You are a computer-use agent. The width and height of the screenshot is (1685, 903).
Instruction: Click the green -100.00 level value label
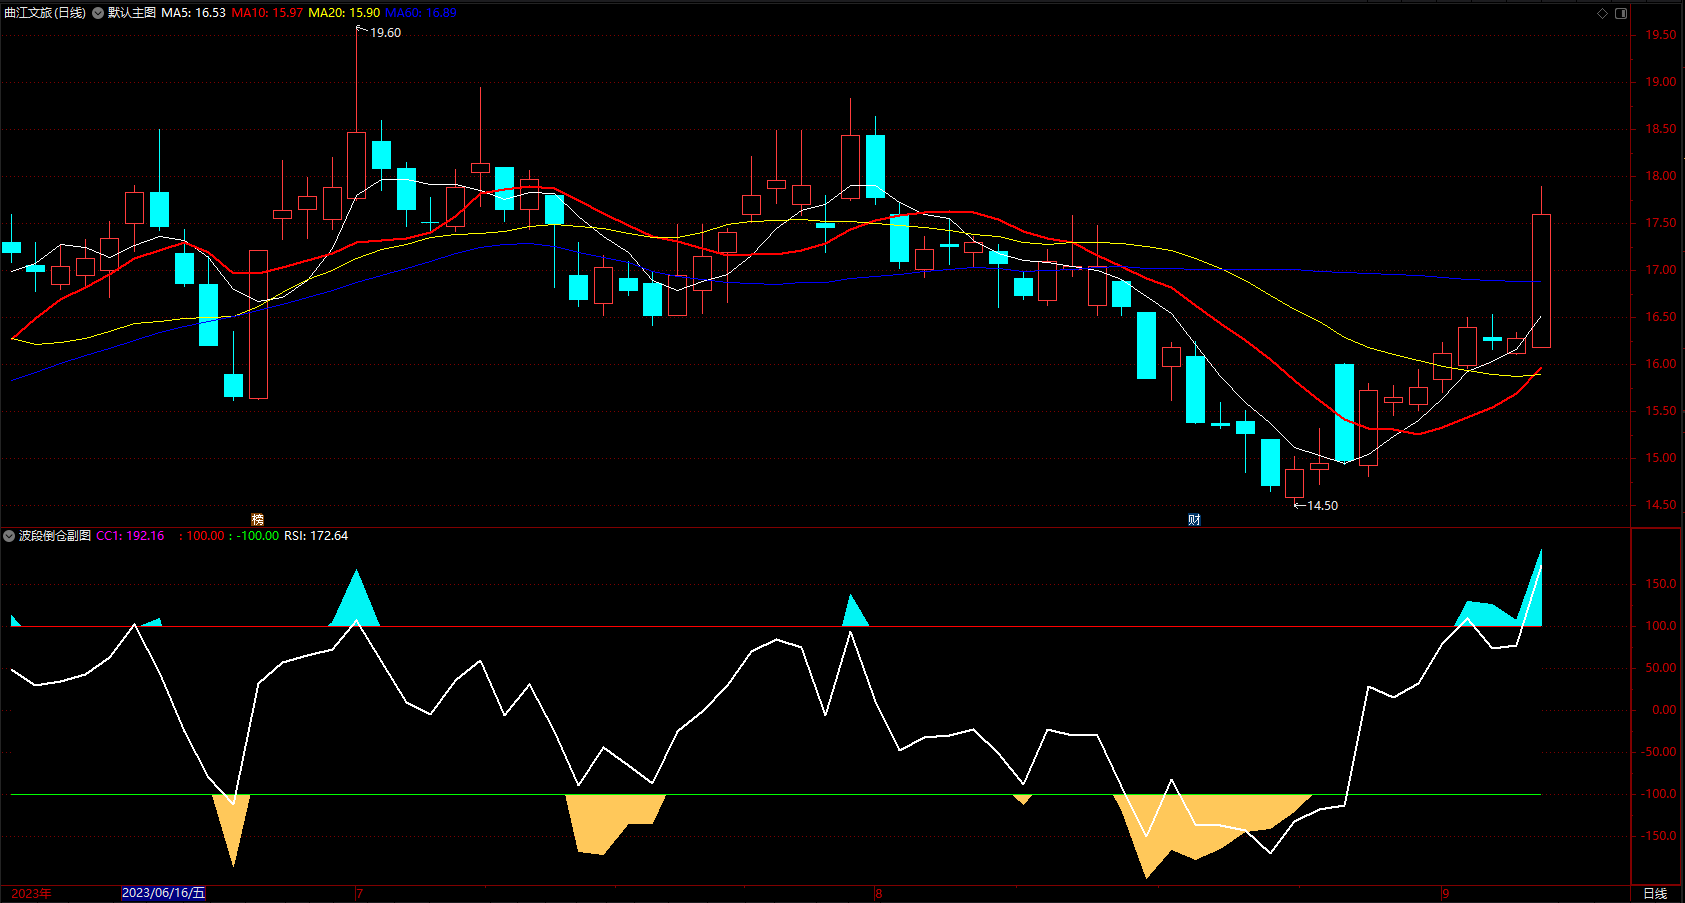coord(258,536)
